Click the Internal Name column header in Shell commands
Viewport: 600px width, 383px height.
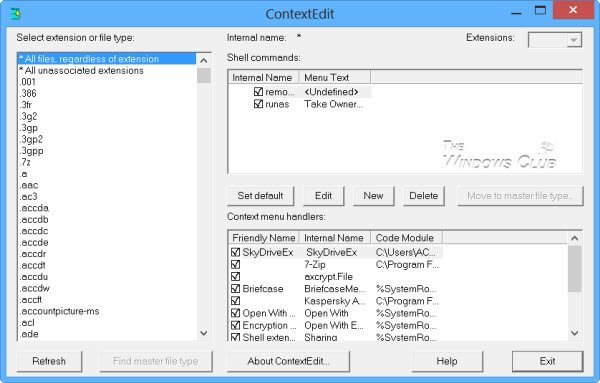(262, 78)
